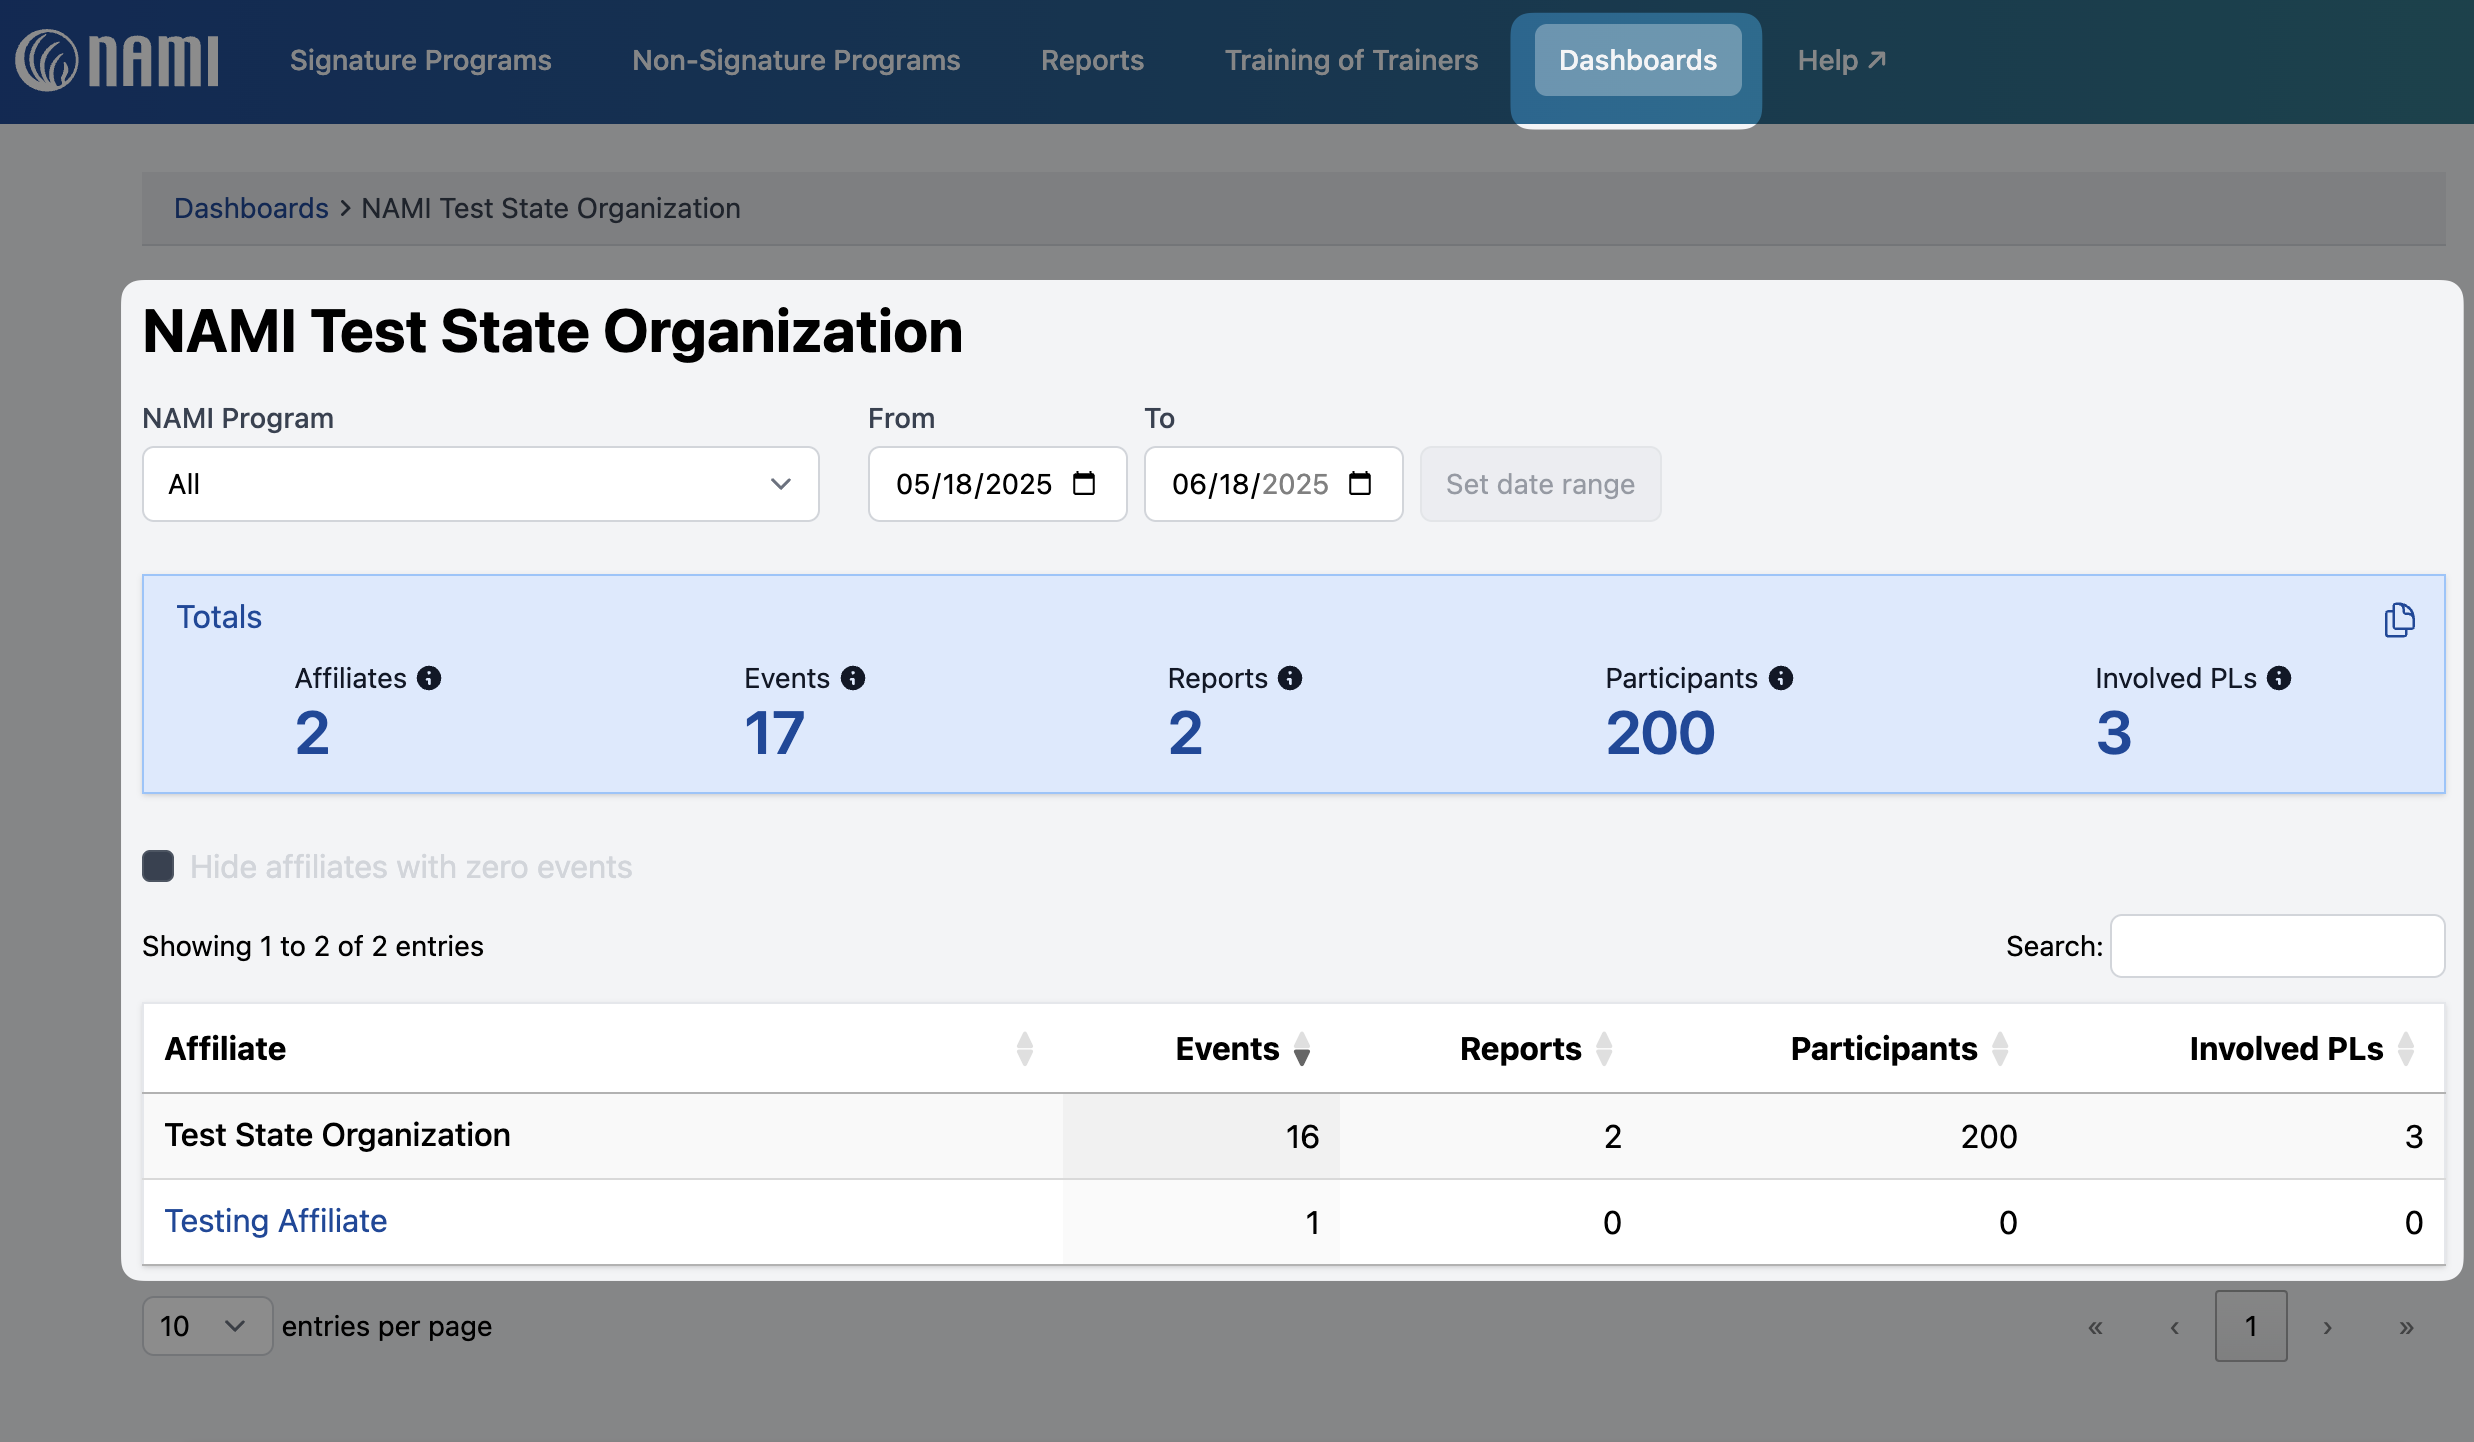Screen dimensions: 2474x1442
Task: Open the Reports menu item
Action: click(1092, 60)
